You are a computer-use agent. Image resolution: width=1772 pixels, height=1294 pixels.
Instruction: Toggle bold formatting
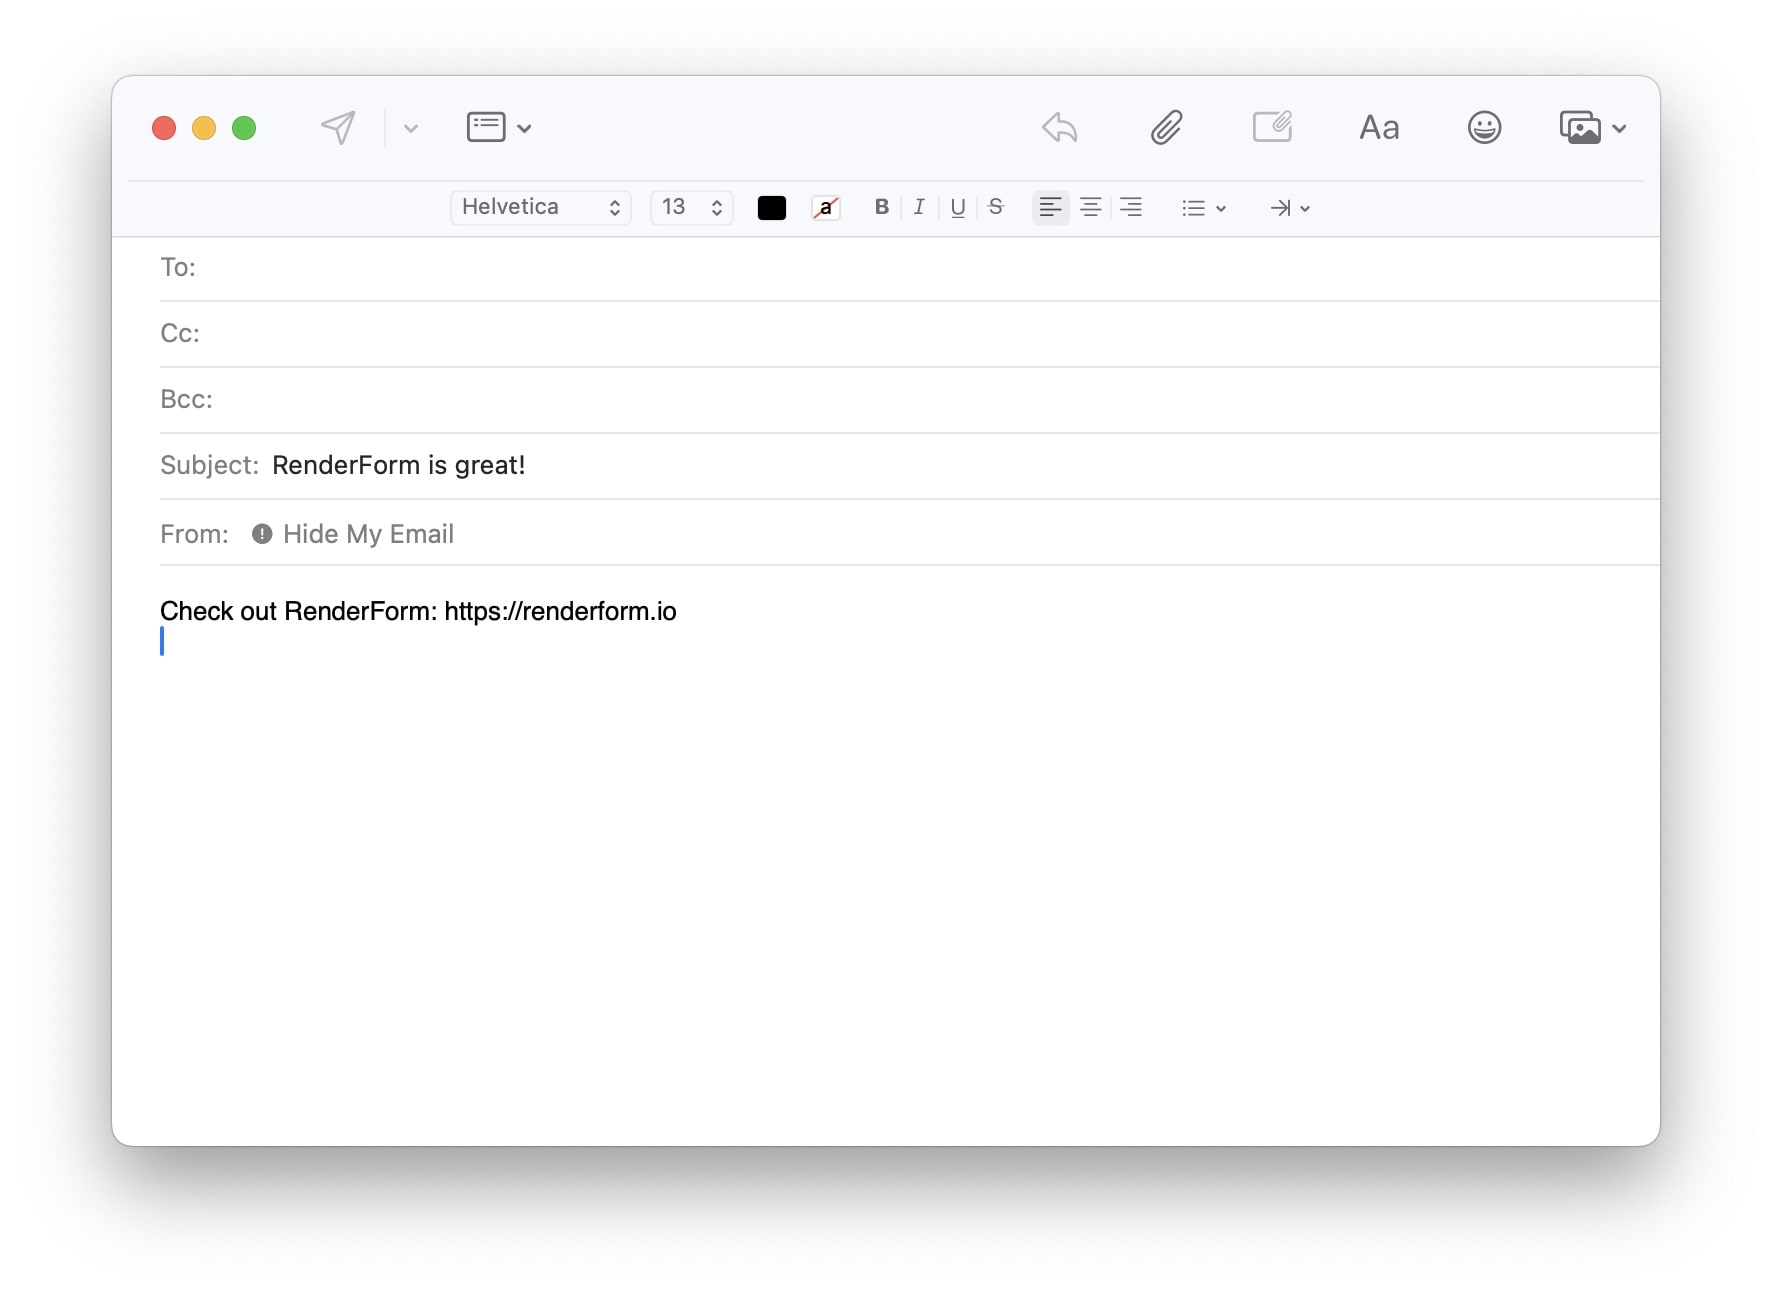[x=881, y=207]
